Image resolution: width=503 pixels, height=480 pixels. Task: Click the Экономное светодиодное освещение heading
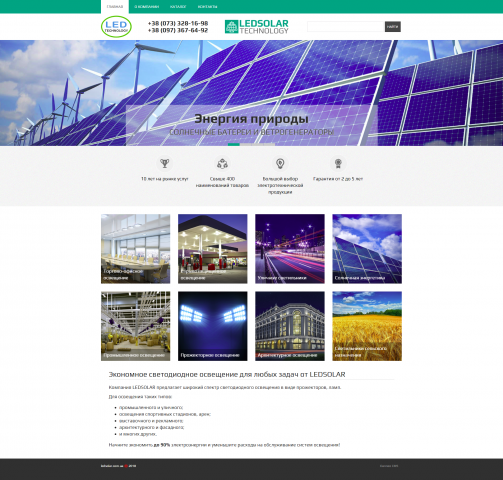coord(227,375)
